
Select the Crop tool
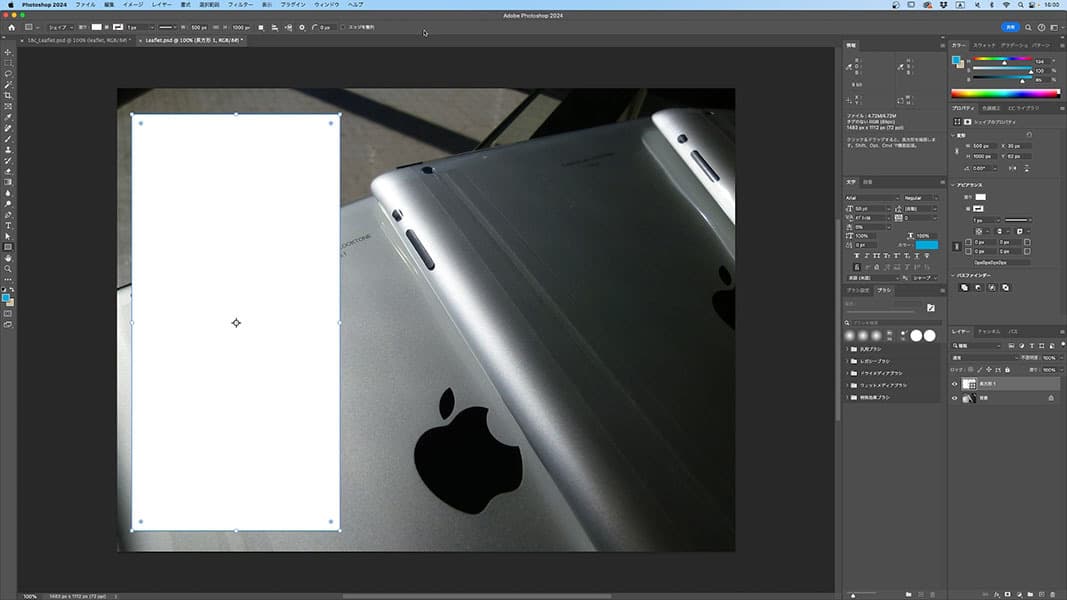(8, 95)
